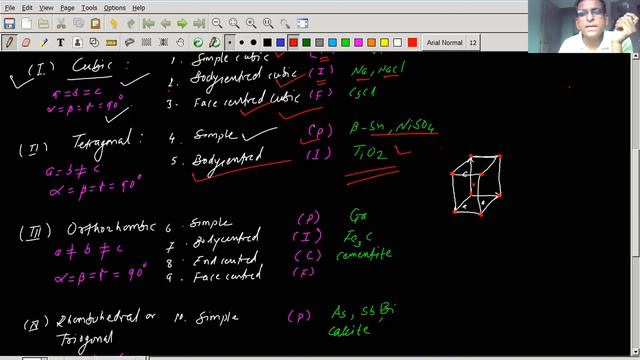Viewport: 640px width, 360px height.
Task: Pick the gray color swatch
Action: pos(320,42)
